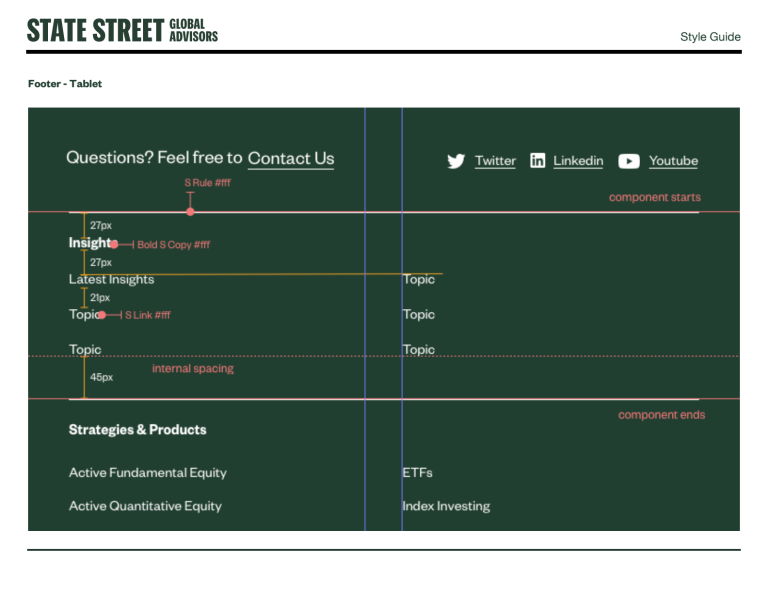Screen dimensions: 768x593
Task: Select the Active Quantitative Equity link
Action: 145,506
